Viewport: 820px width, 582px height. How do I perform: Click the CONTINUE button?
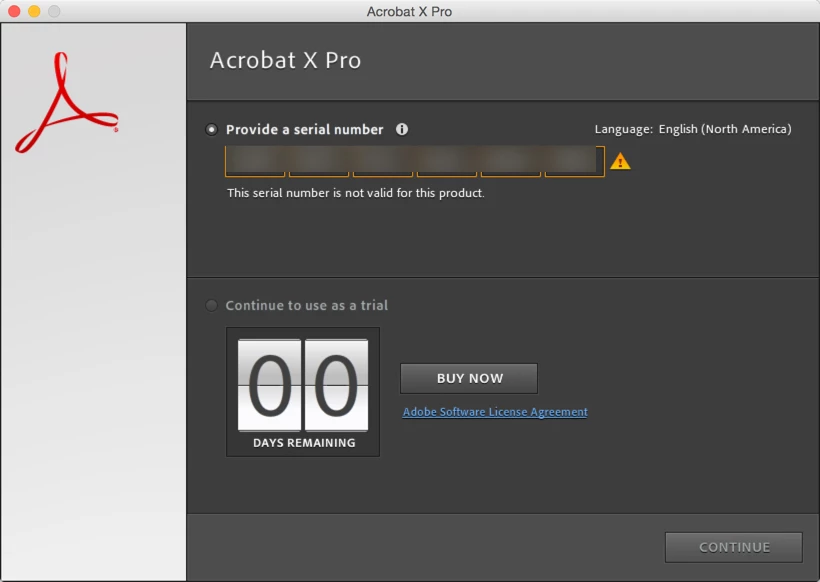pyautogui.click(x=734, y=547)
